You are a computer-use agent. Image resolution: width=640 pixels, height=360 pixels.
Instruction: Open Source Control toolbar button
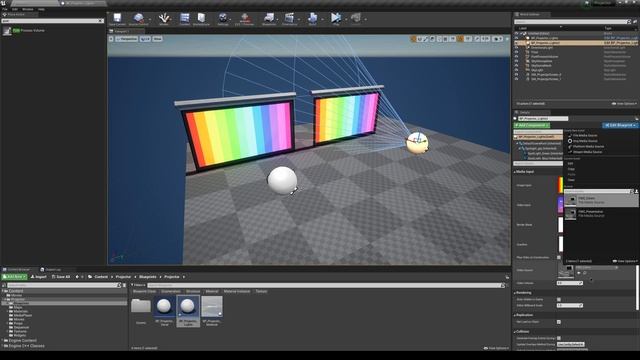139,19
